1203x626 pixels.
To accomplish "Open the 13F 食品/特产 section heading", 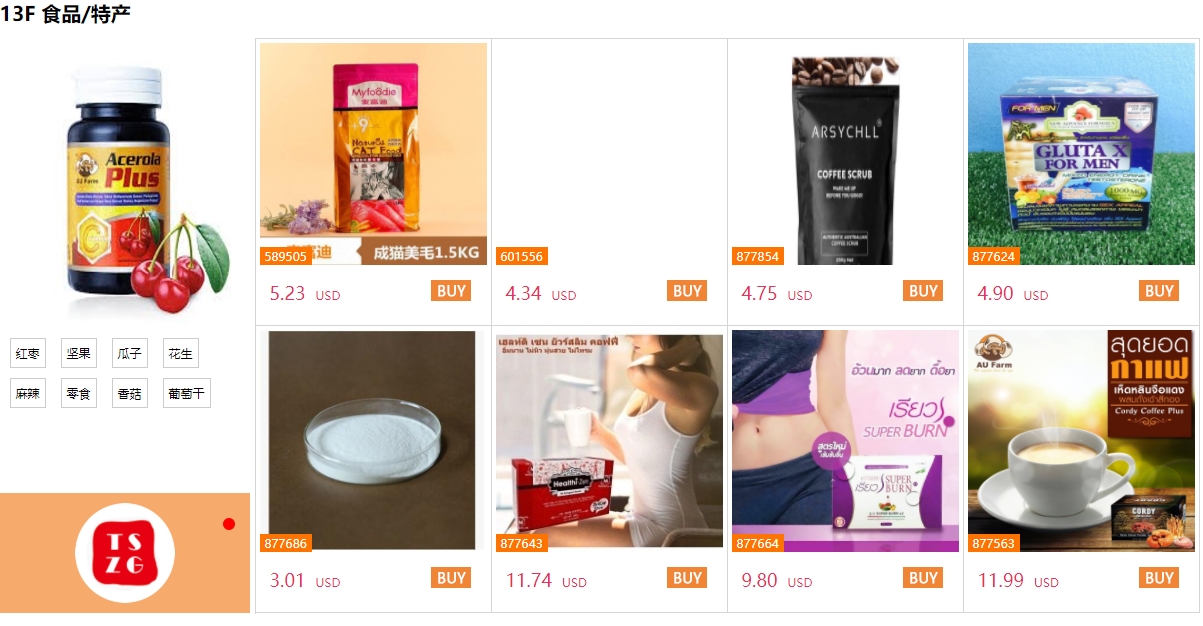I will coord(65,14).
